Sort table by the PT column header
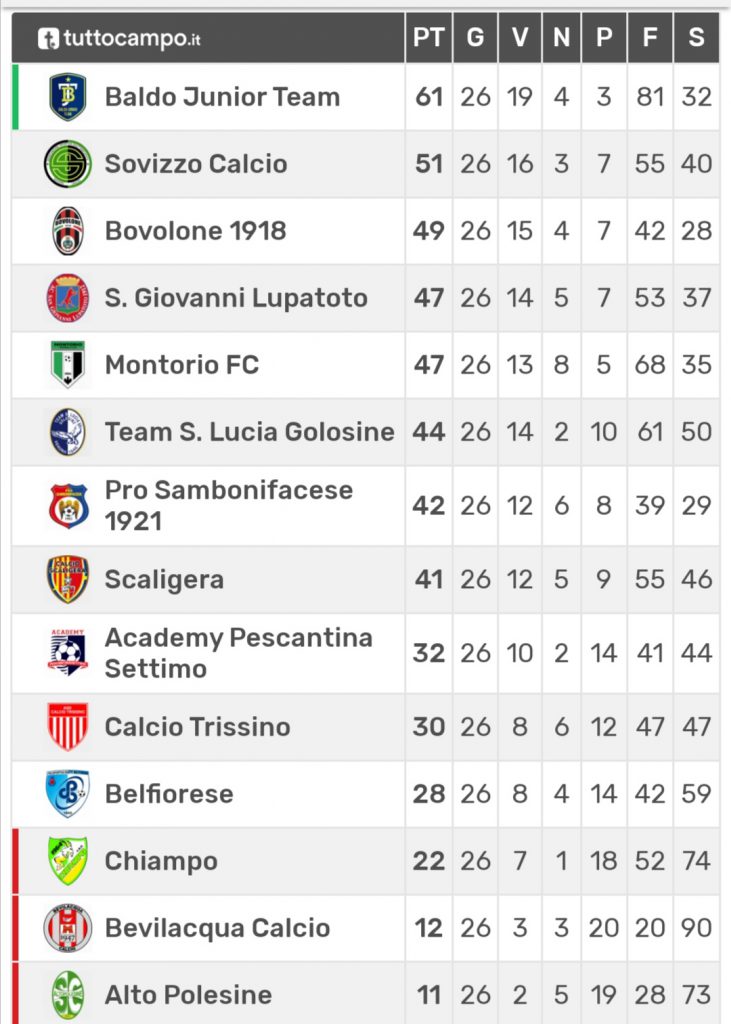The width and height of the screenshot is (731, 1024). (x=429, y=37)
